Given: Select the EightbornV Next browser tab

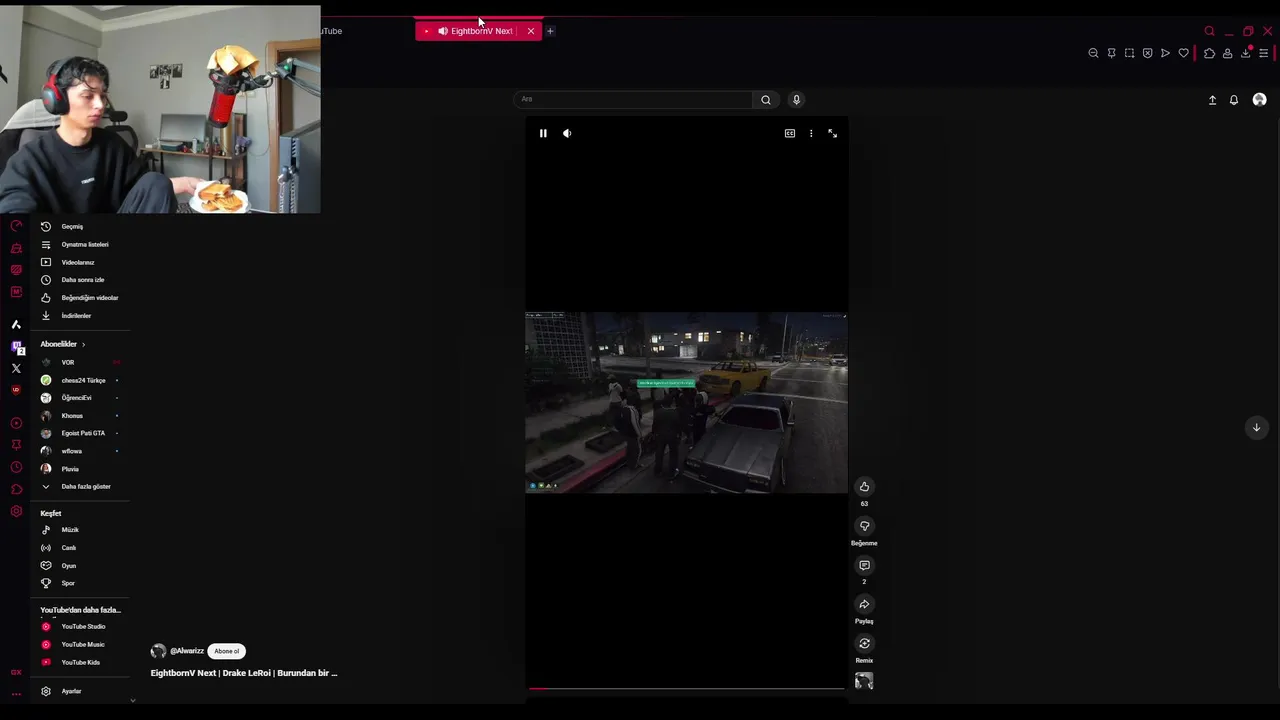Looking at the screenshot, I should [479, 31].
